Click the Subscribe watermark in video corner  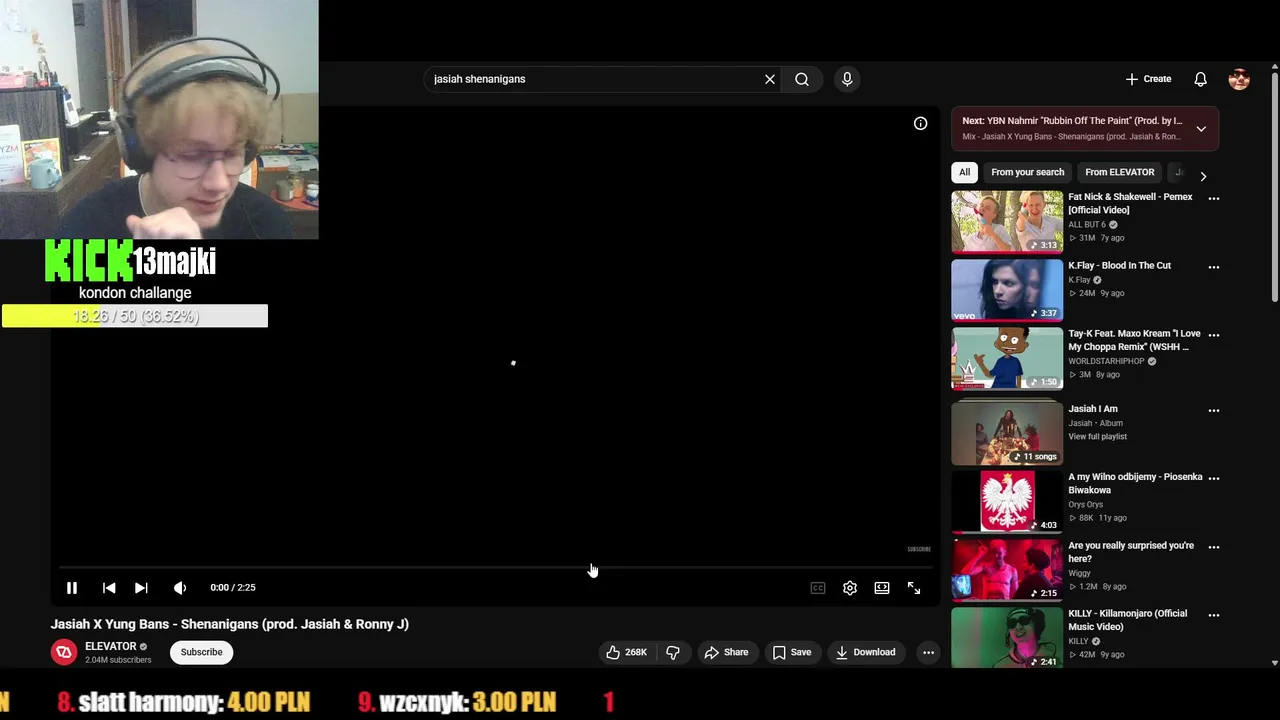918,549
